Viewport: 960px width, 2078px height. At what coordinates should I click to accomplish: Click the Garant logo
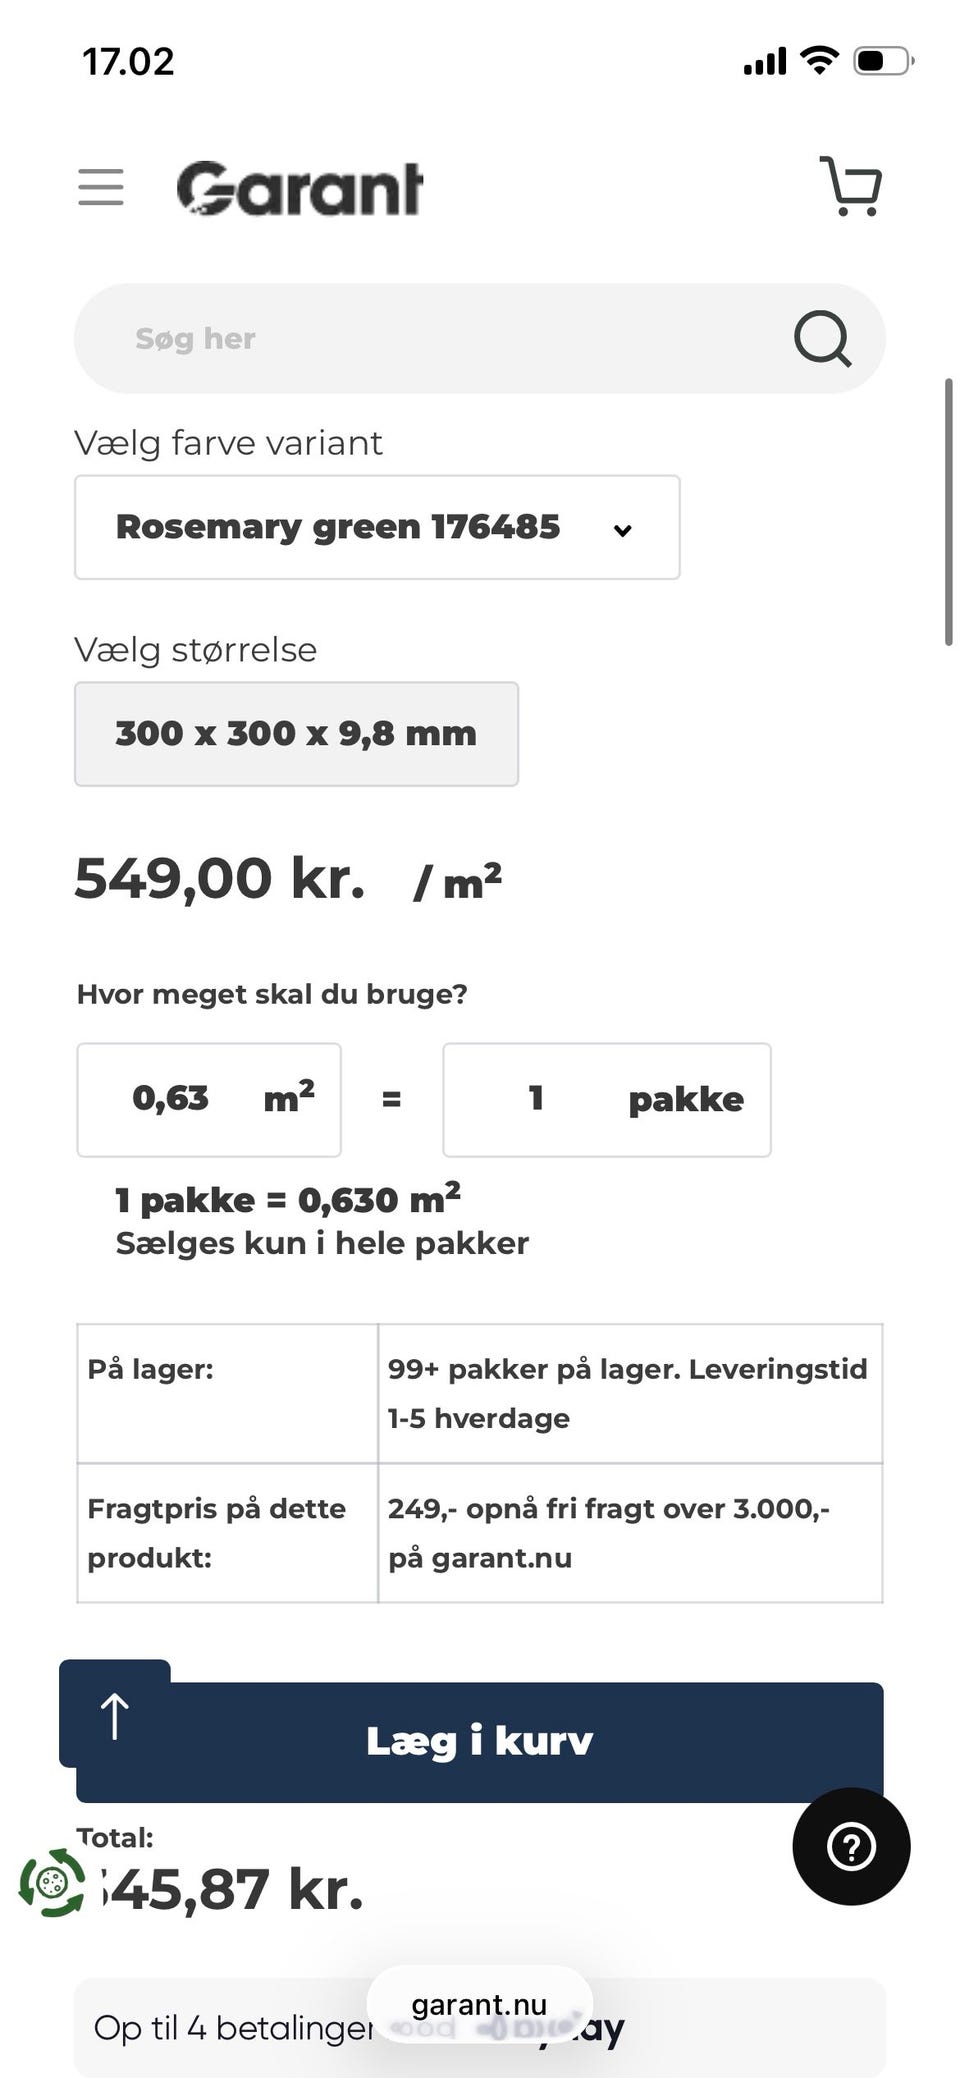(x=299, y=188)
